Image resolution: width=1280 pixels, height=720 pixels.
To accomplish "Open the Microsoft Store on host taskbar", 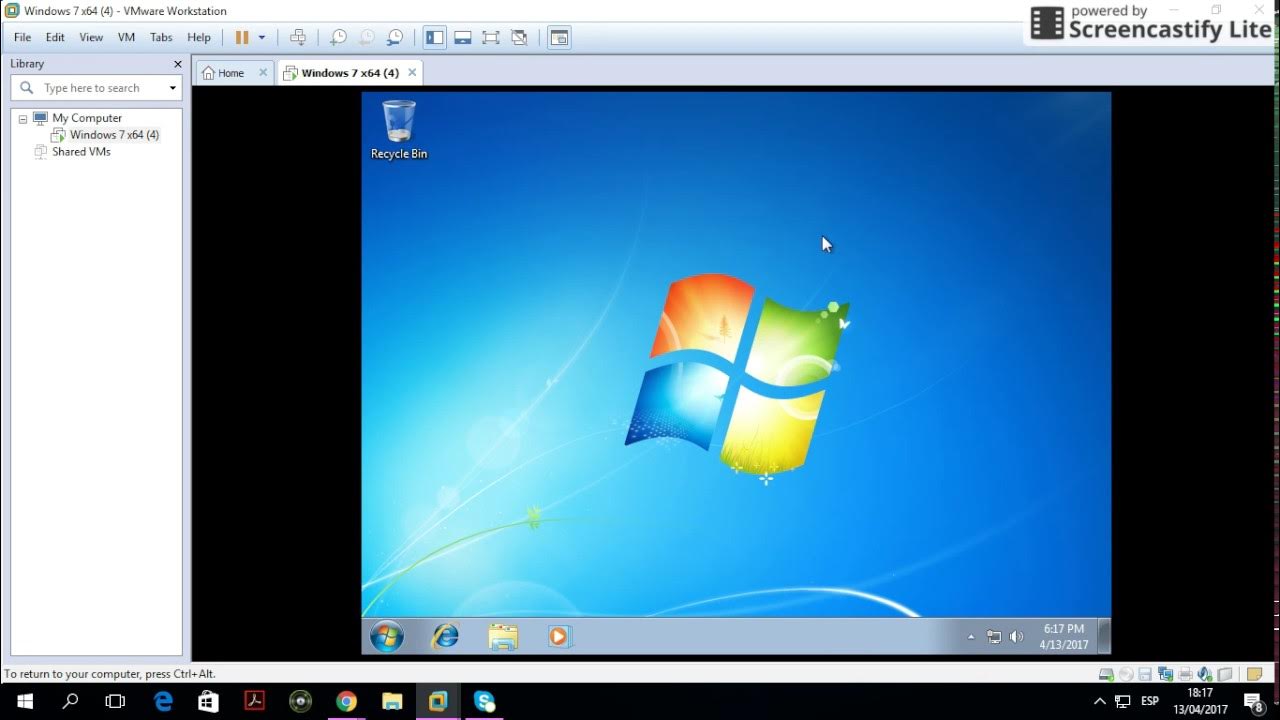I will click(208, 701).
